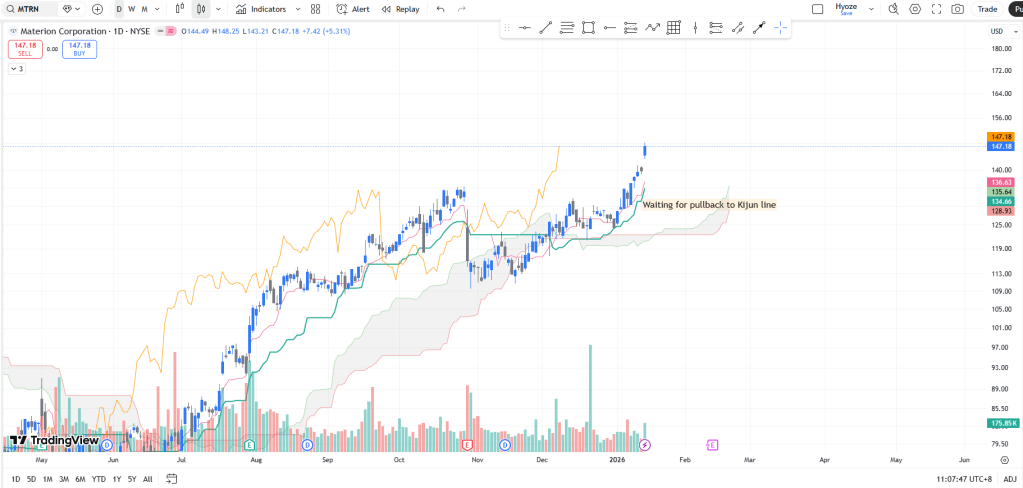Click the Trade button
Screen dimensions: 1023x488
987,9
